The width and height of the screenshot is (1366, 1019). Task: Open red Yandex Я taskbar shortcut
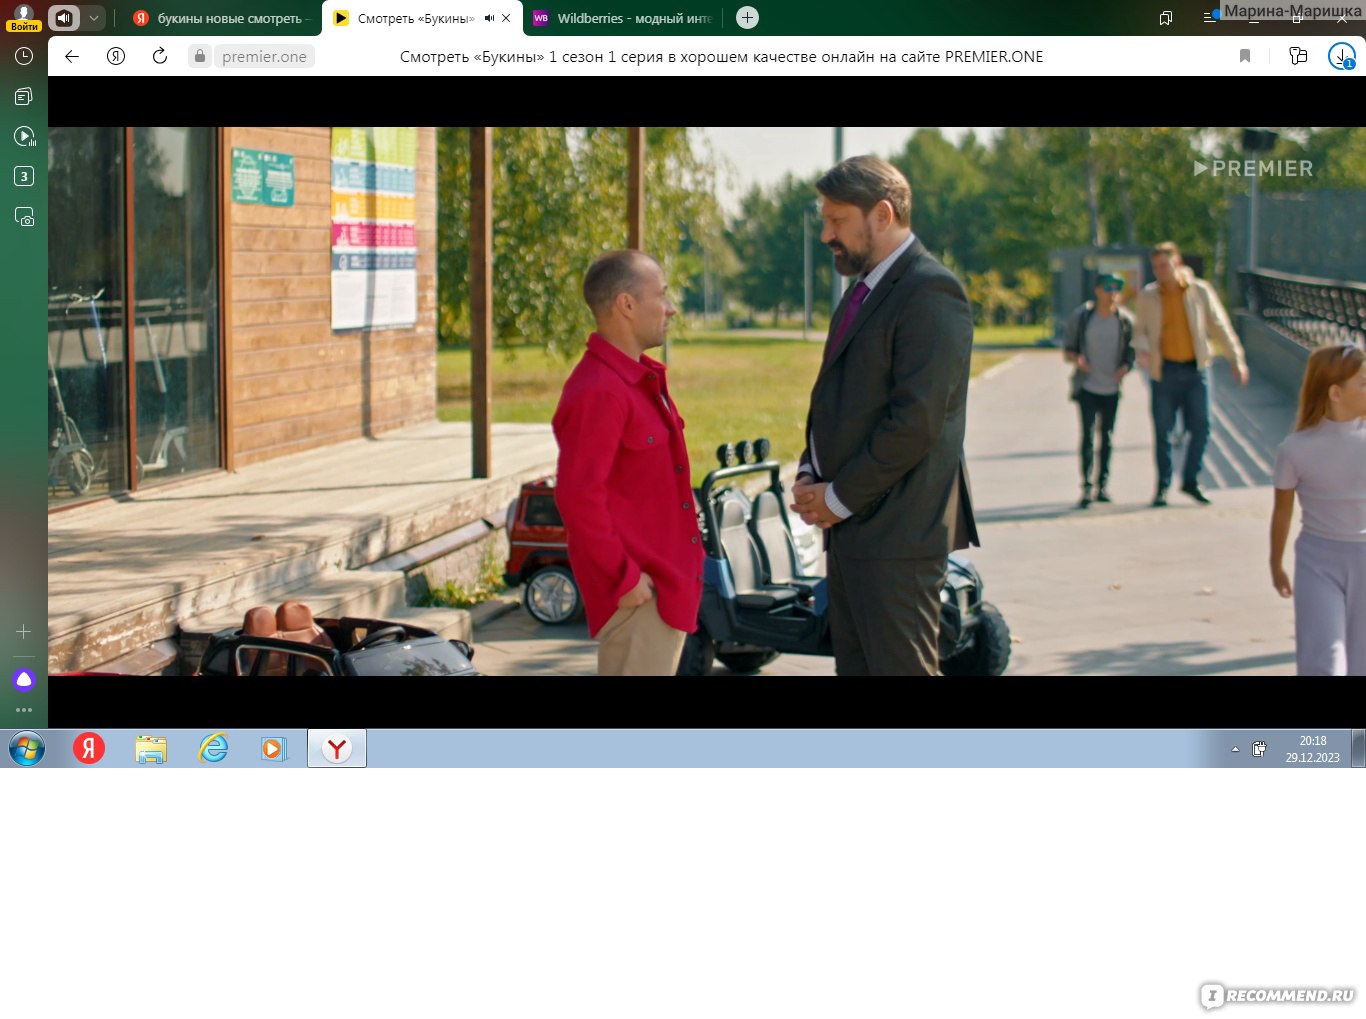coord(89,748)
